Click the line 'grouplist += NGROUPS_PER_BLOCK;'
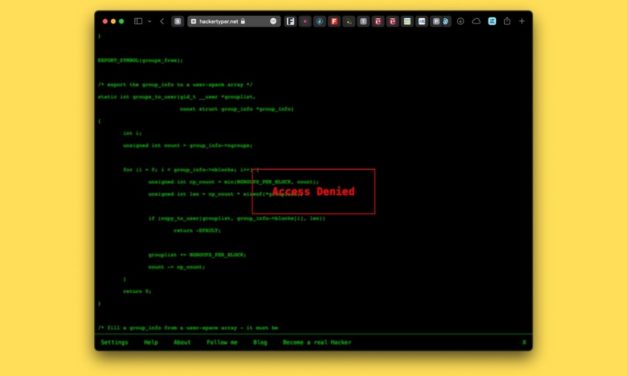Viewport: 627px width, 376px height. tap(197, 255)
